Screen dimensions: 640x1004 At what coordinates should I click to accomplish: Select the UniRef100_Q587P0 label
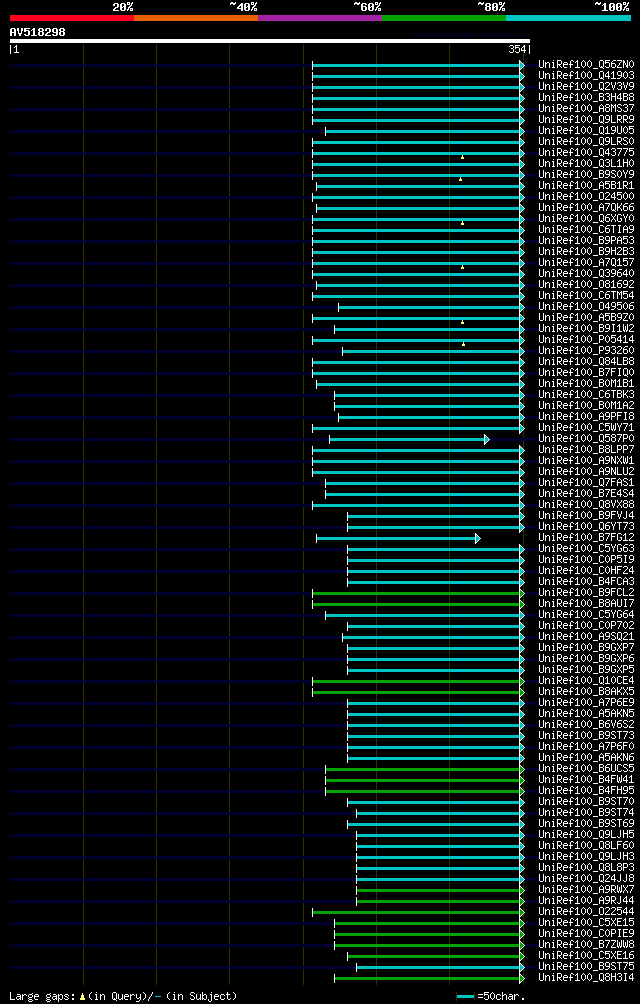pos(586,438)
